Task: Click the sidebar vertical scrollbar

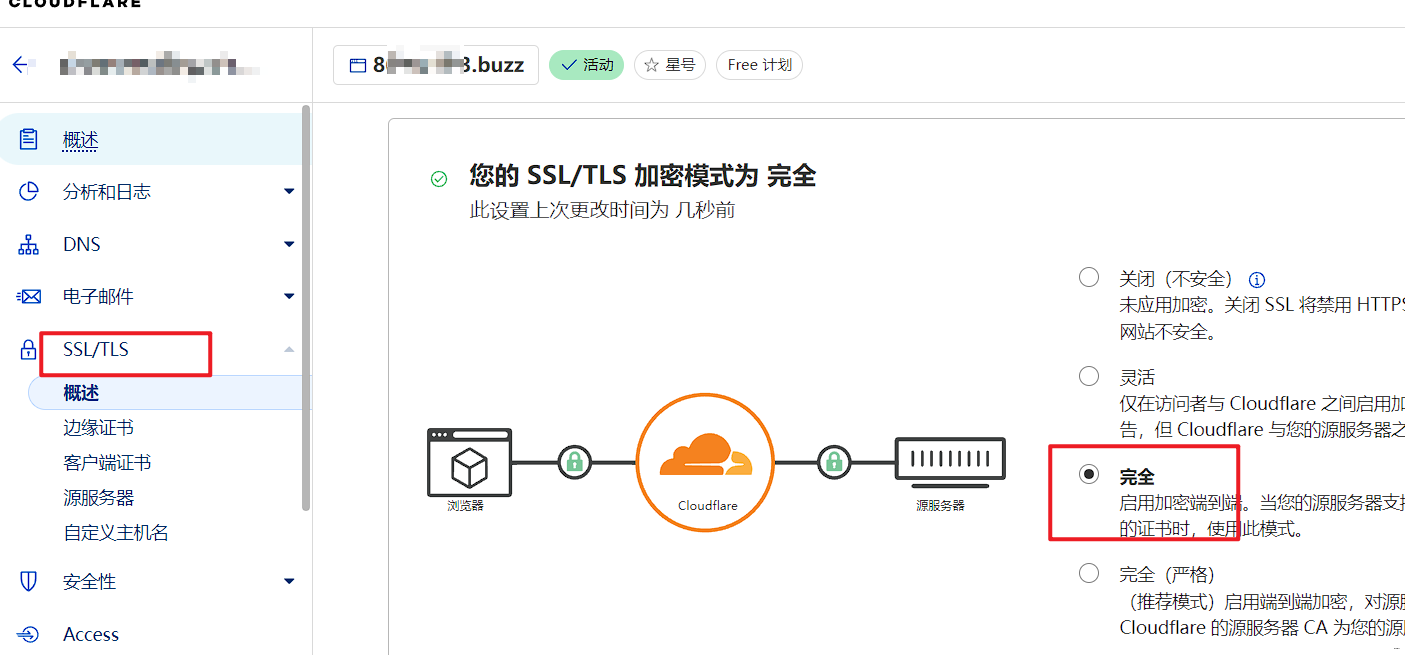Action: pyautogui.click(x=306, y=300)
